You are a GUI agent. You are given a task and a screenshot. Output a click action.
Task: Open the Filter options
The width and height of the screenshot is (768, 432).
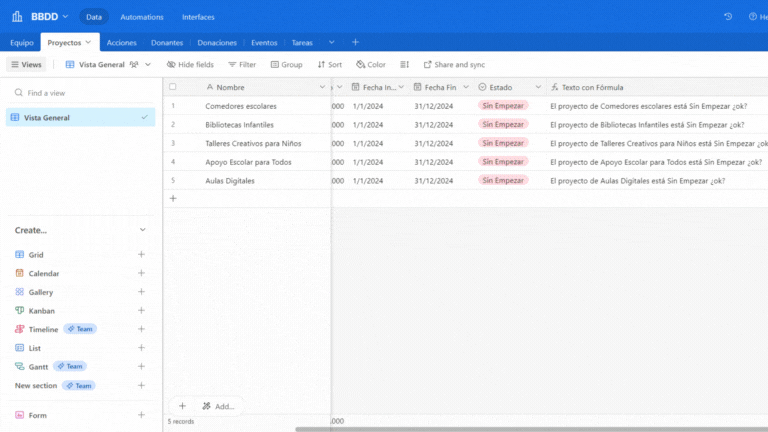point(242,65)
